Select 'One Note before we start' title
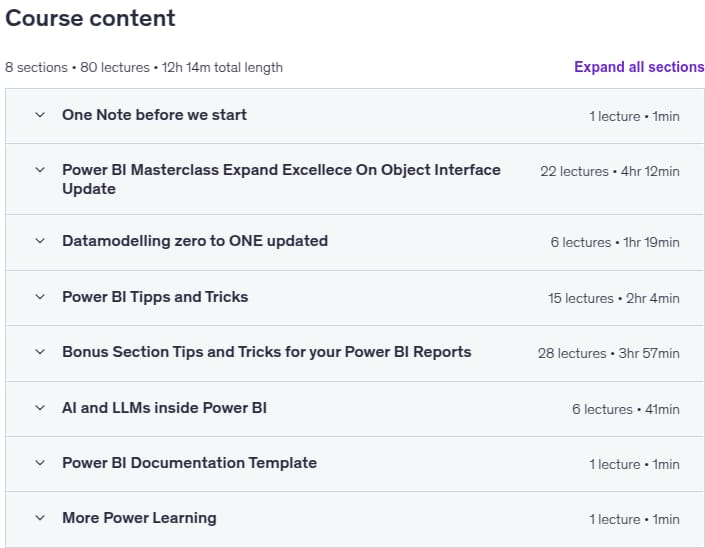This screenshot has height=548, width=705. point(154,115)
